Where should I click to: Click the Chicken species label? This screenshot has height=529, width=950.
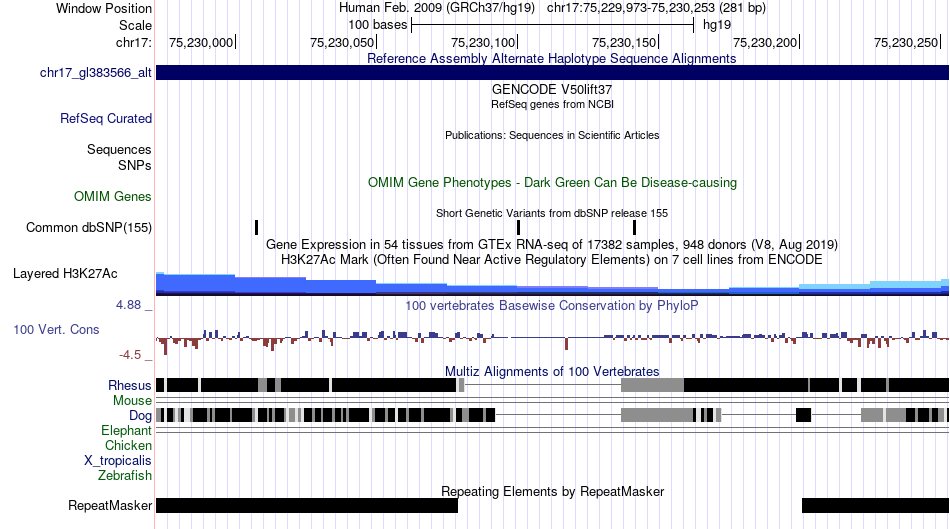point(128,445)
